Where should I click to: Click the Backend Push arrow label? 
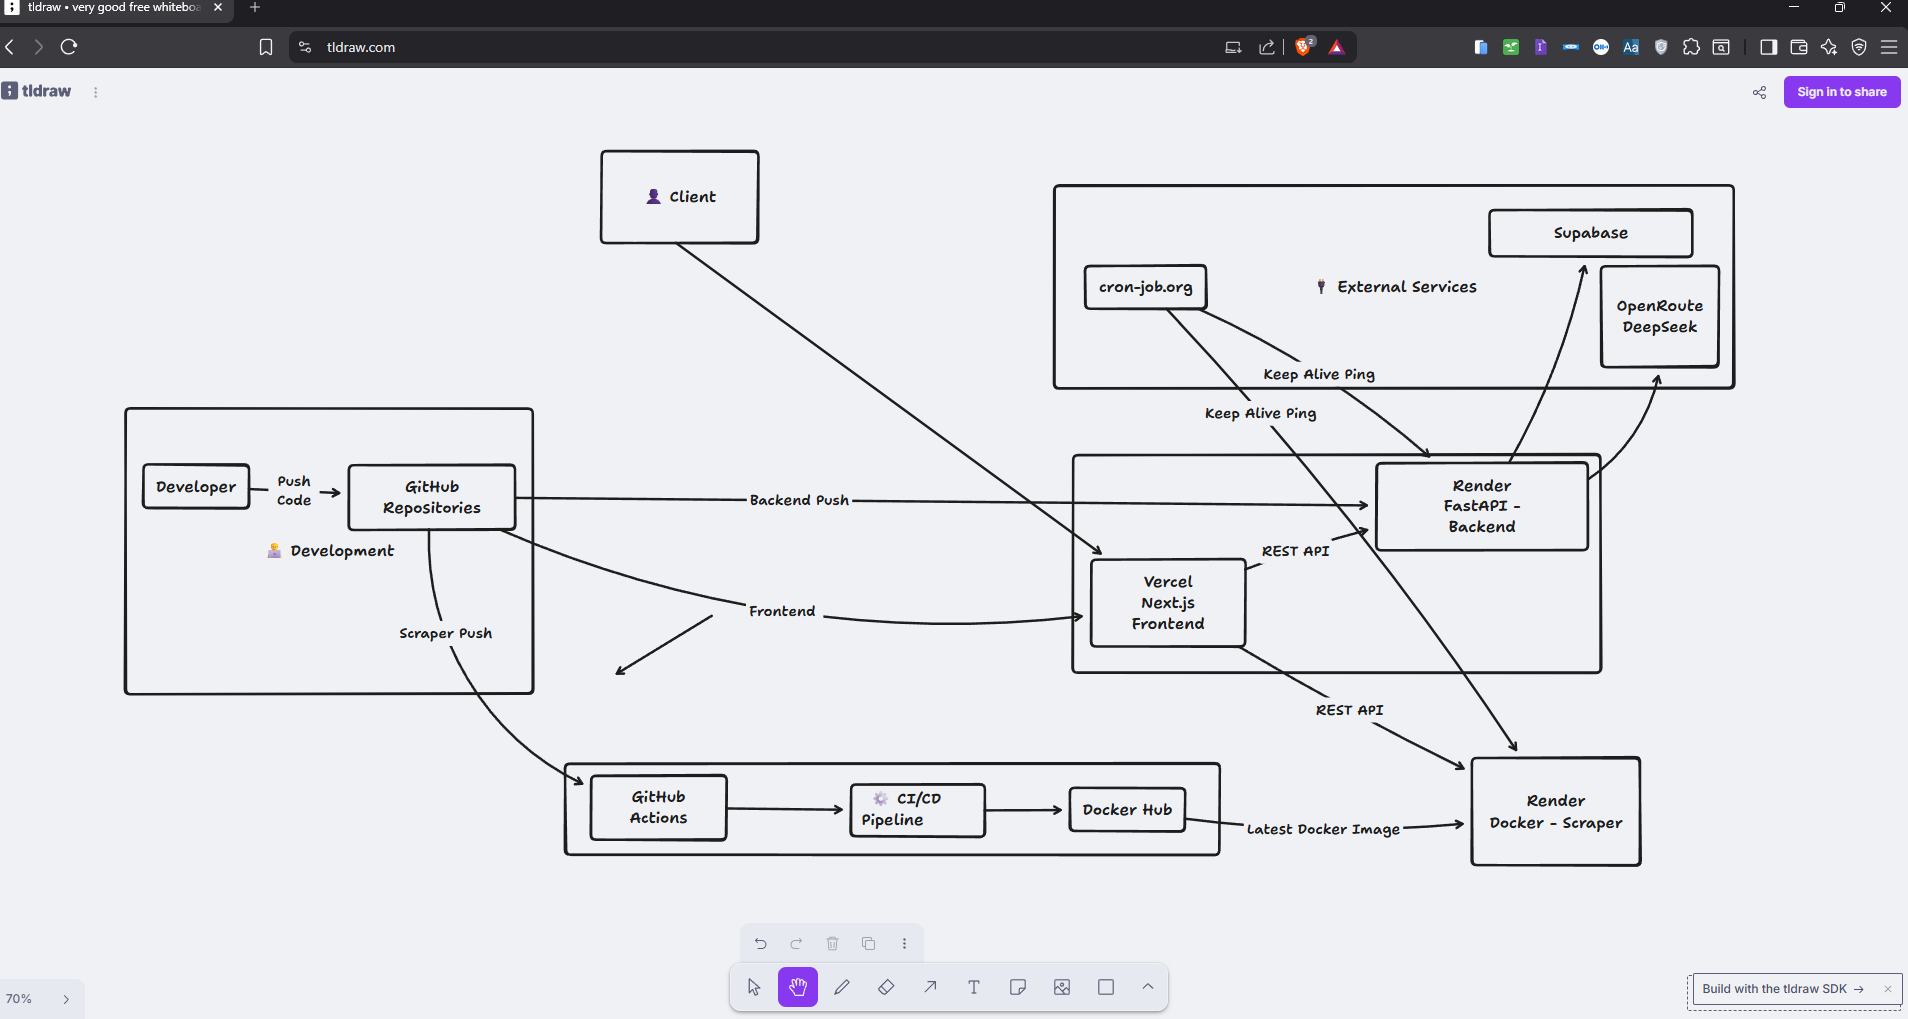(799, 500)
